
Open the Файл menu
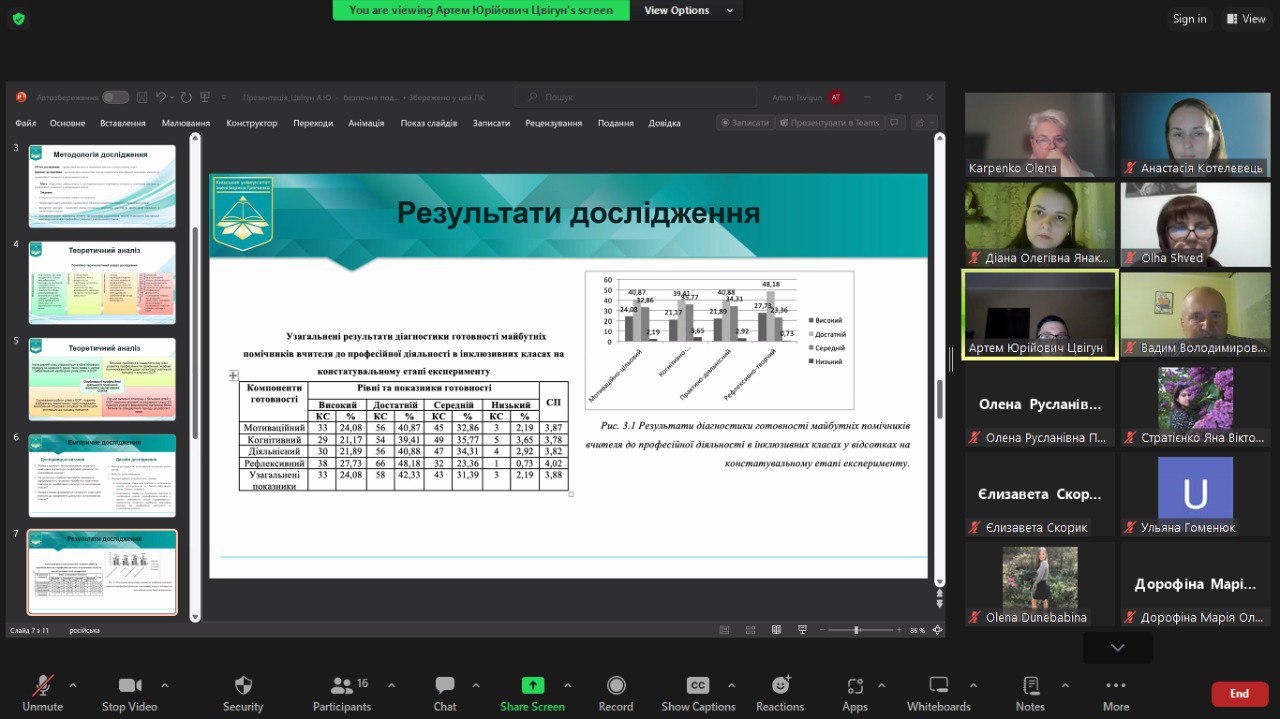26,123
